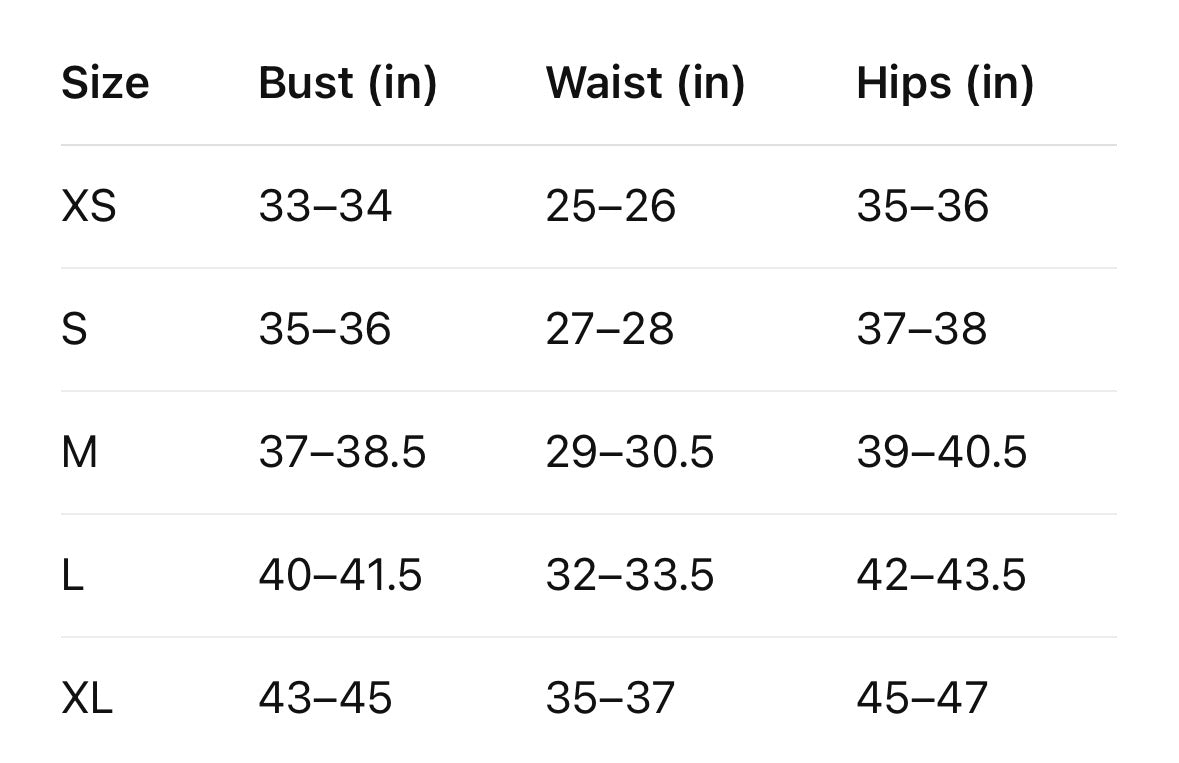Click the M hips value 39–40.5
The image size is (1179, 763).
(x=942, y=452)
